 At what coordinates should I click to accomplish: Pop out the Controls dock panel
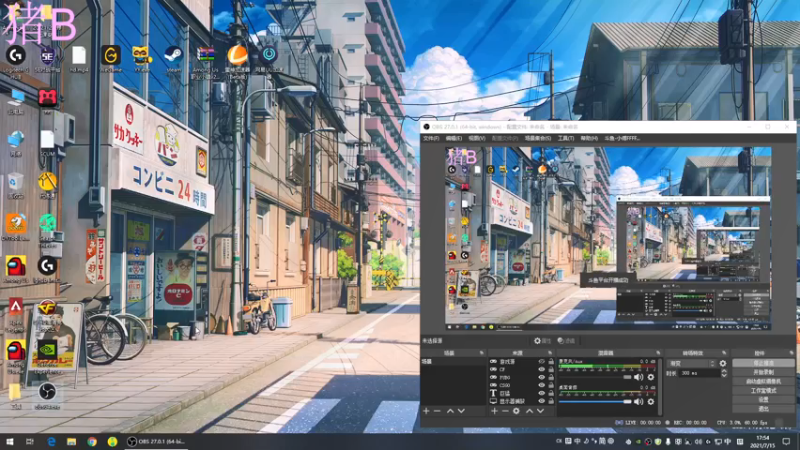(791, 353)
